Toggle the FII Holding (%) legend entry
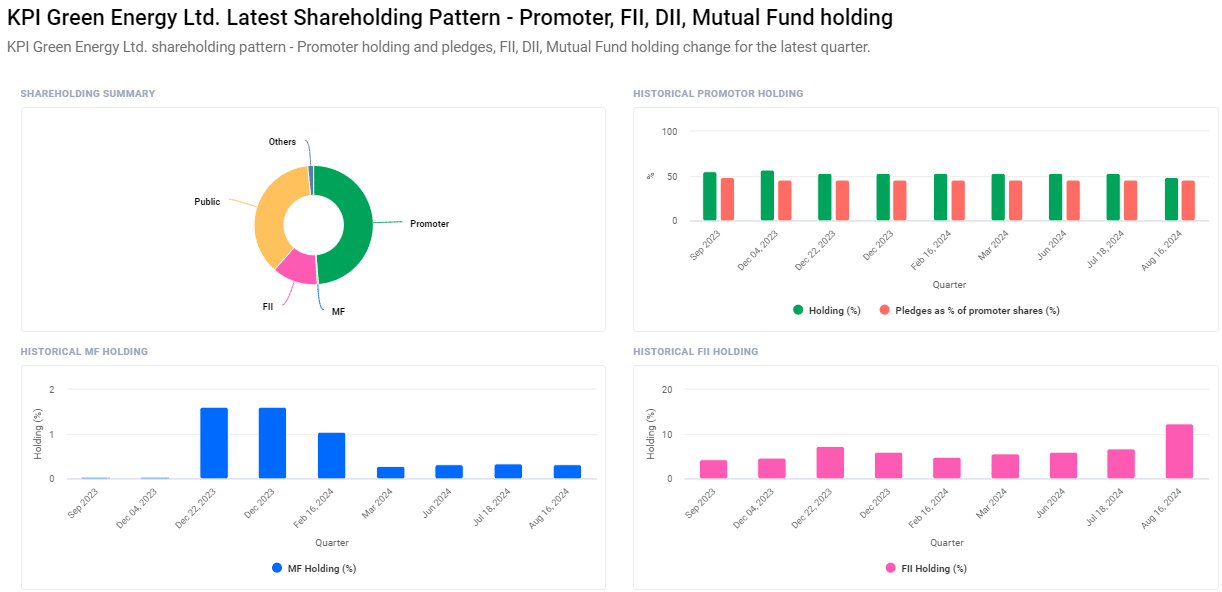The image size is (1222, 592). pos(926,568)
